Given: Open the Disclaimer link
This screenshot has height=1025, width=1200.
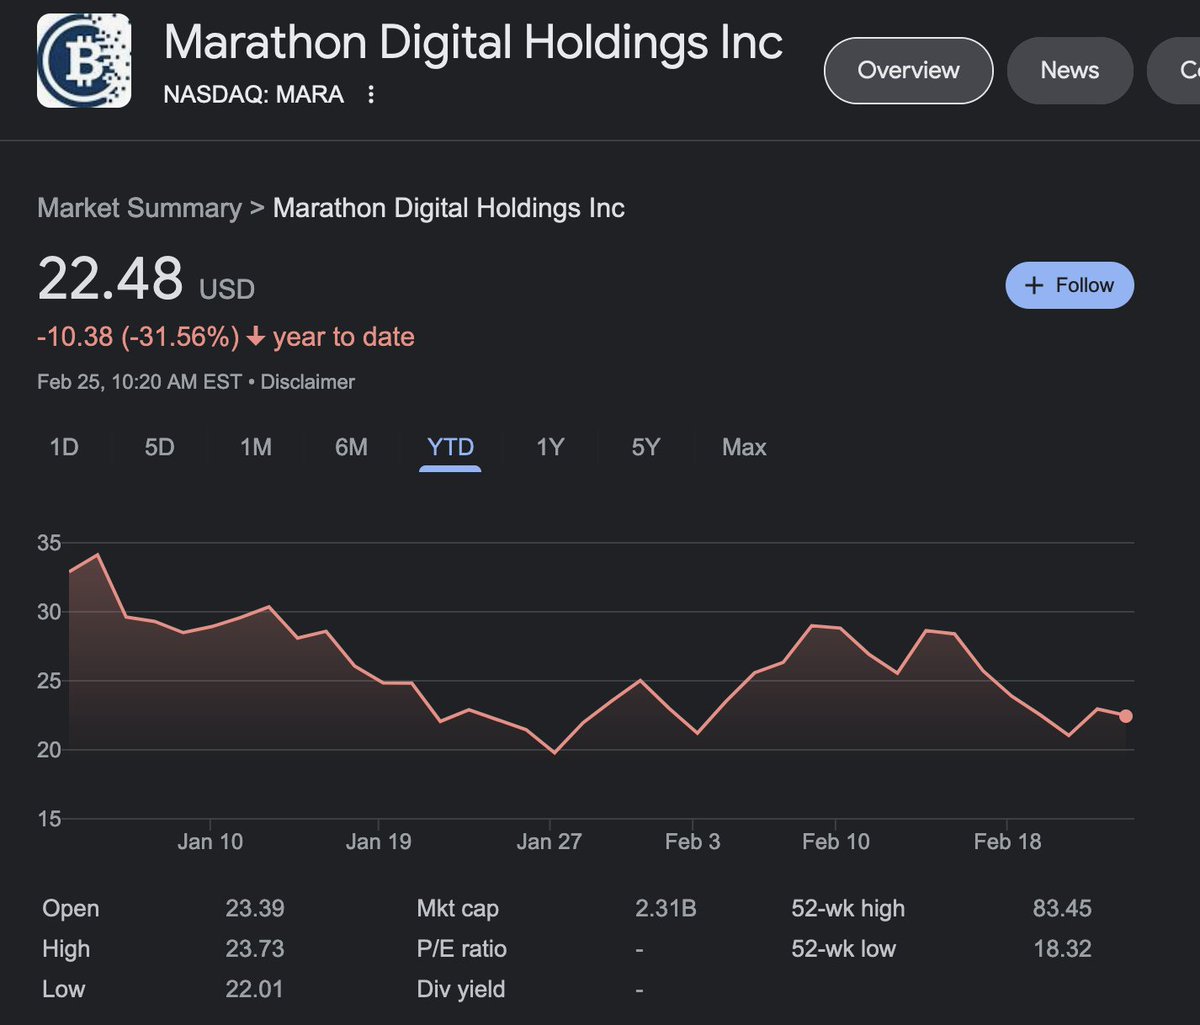Looking at the screenshot, I should tap(307, 382).
